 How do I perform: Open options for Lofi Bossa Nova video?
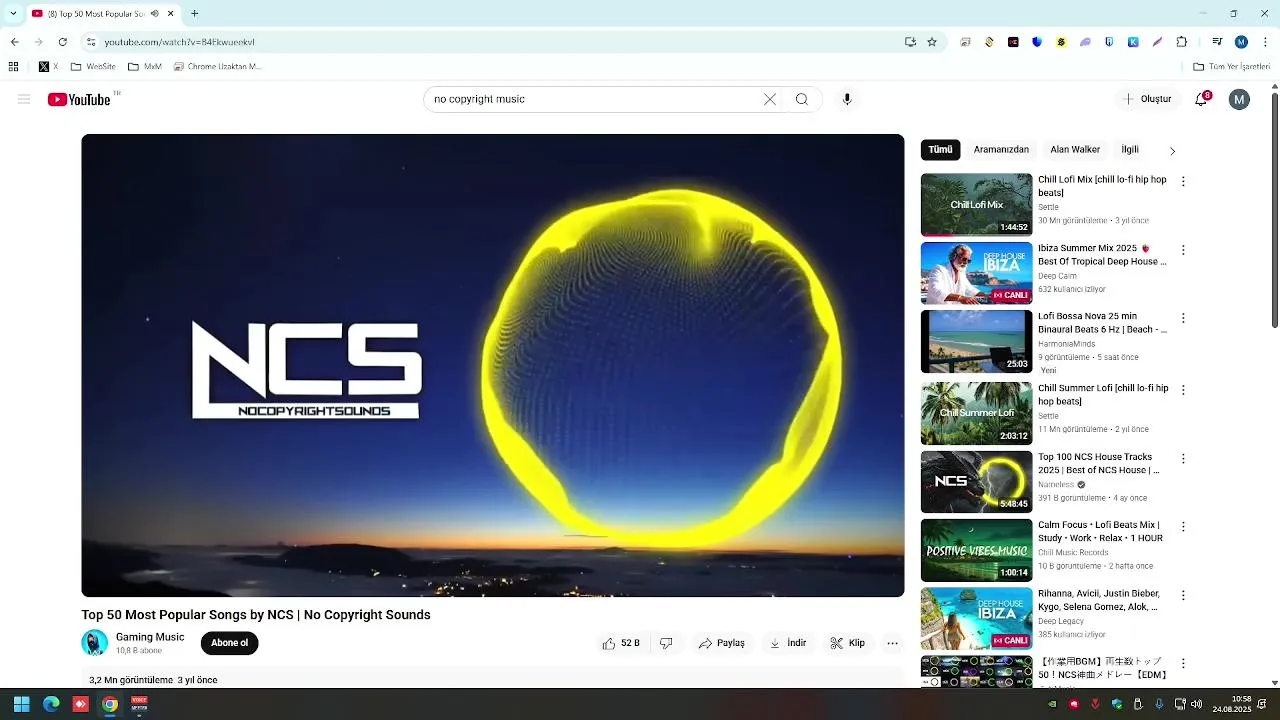coord(1183,318)
